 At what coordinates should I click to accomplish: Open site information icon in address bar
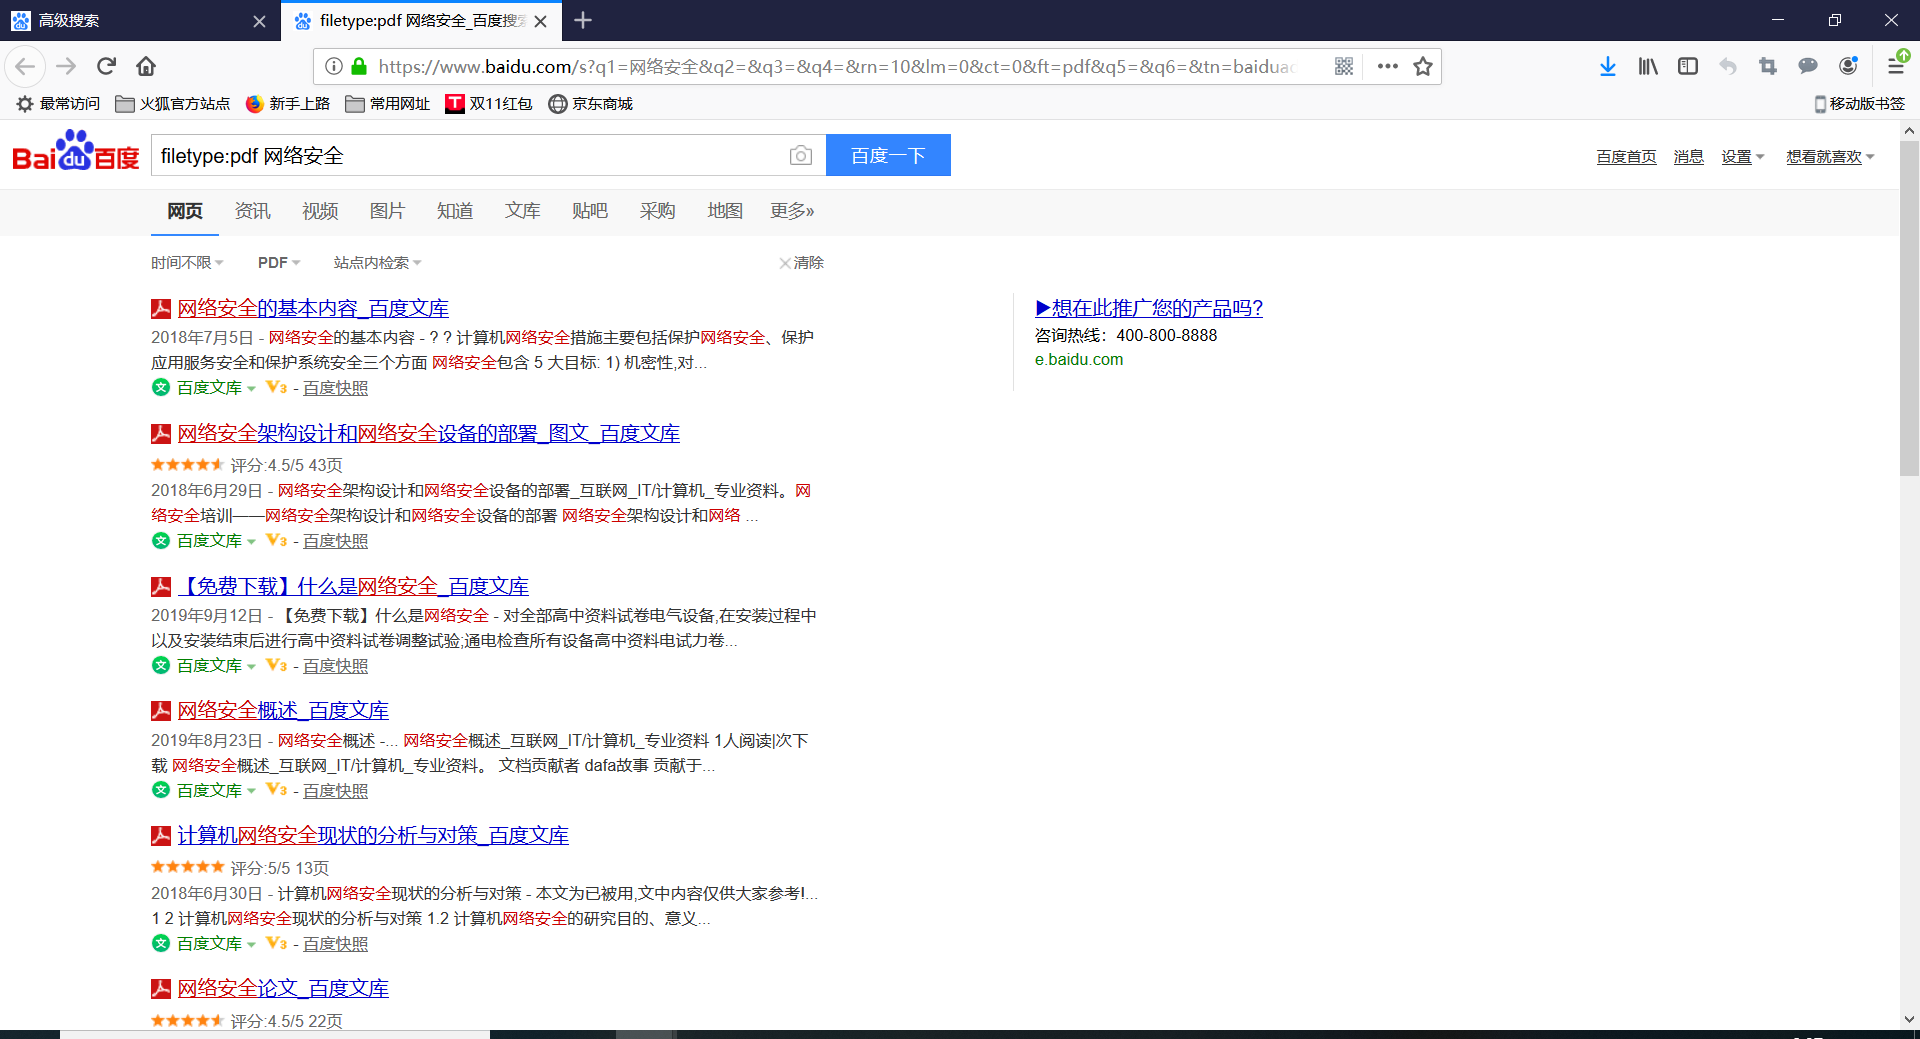[x=334, y=67]
